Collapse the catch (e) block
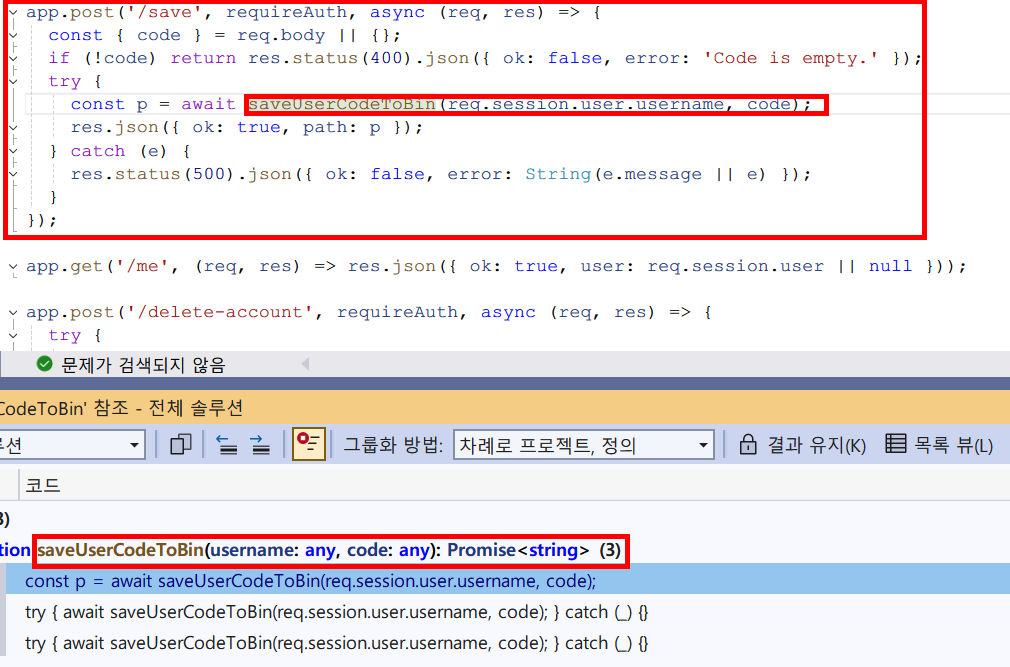Image resolution: width=1010 pixels, height=667 pixels. coord(13,151)
